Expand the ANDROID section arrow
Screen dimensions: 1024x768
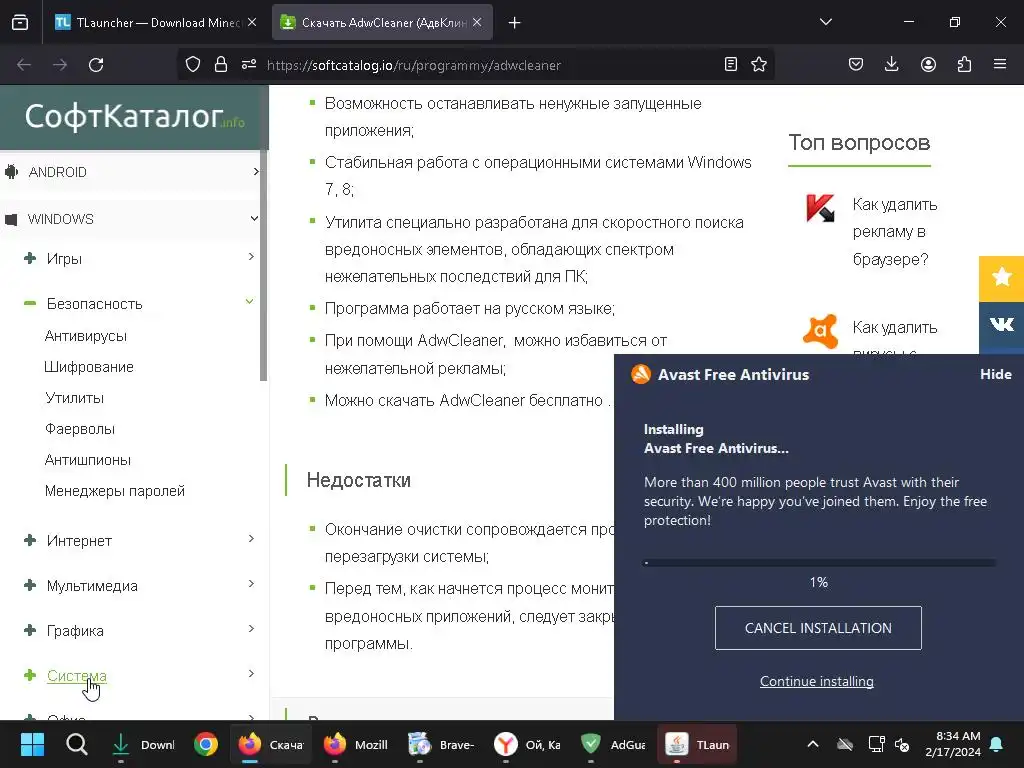pyautogui.click(x=255, y=172)
